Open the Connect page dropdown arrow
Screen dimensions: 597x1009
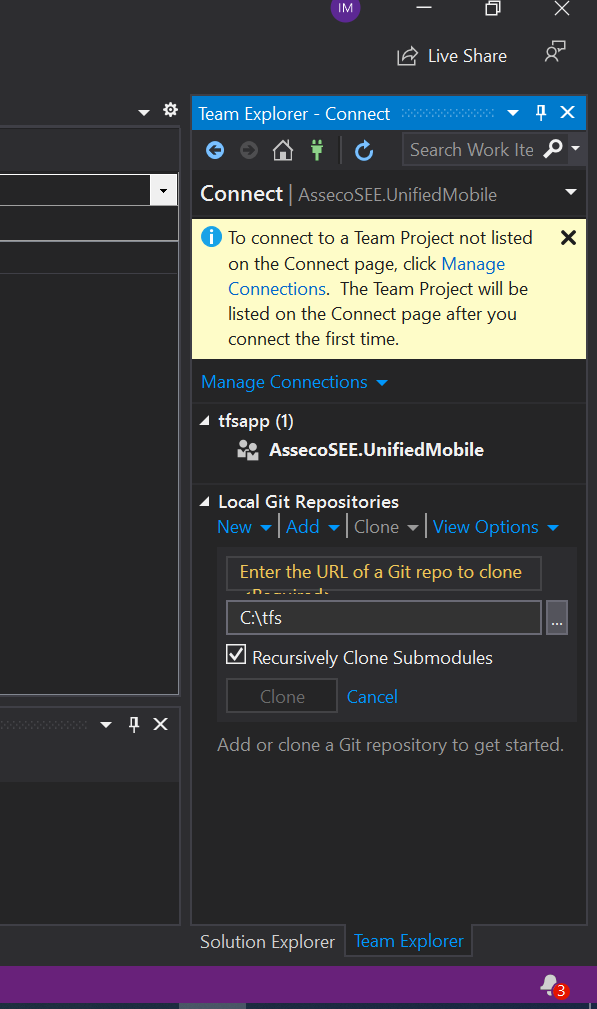point(571,192)
